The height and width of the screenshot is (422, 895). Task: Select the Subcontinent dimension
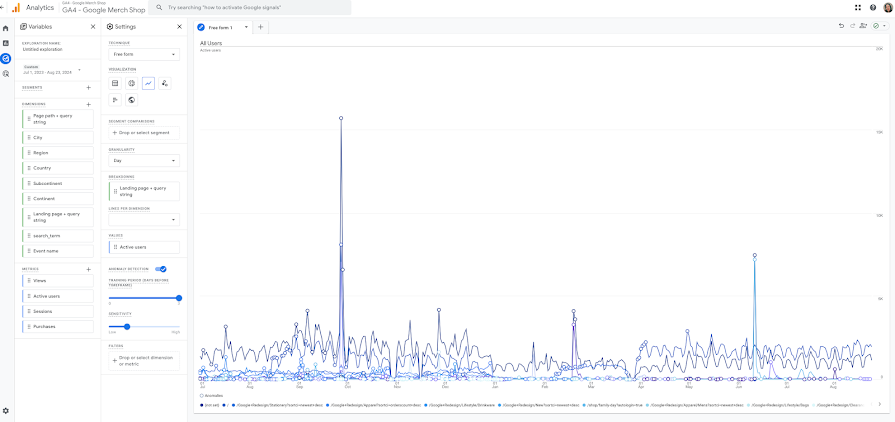coord(58,183)
